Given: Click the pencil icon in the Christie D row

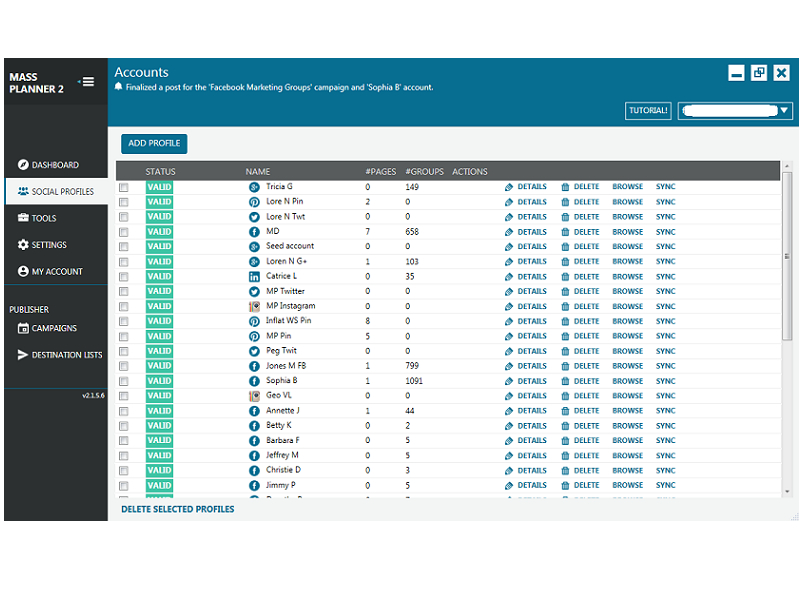Looking at the screenshot, I should tap(509, 471).
